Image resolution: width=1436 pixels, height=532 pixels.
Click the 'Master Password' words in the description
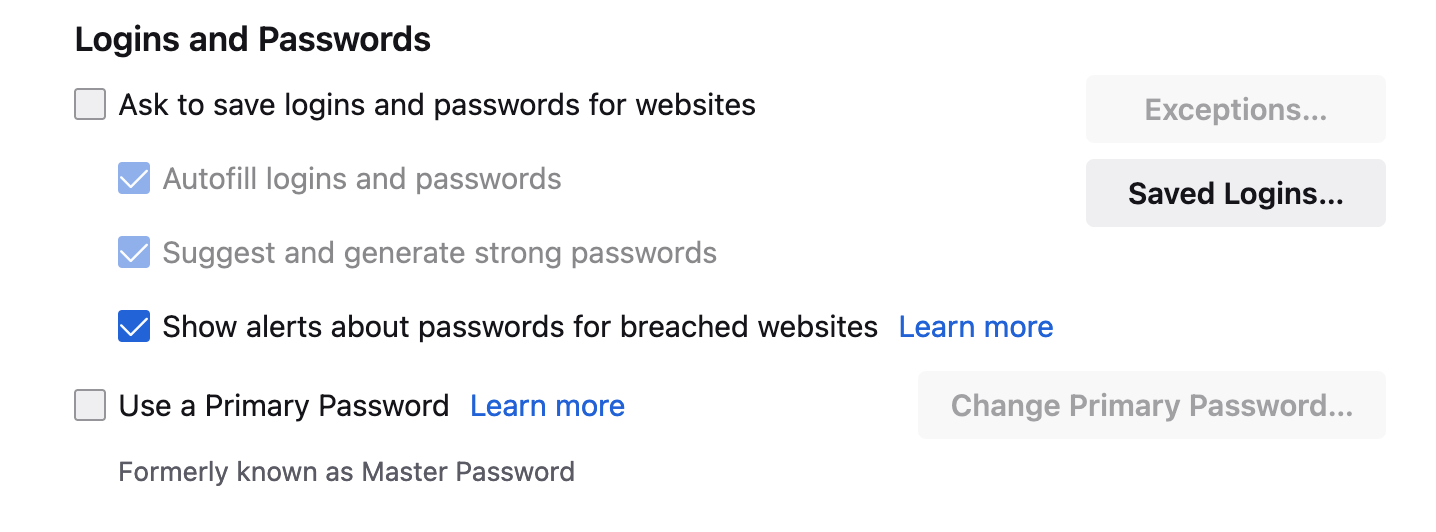tap(468, 471)
